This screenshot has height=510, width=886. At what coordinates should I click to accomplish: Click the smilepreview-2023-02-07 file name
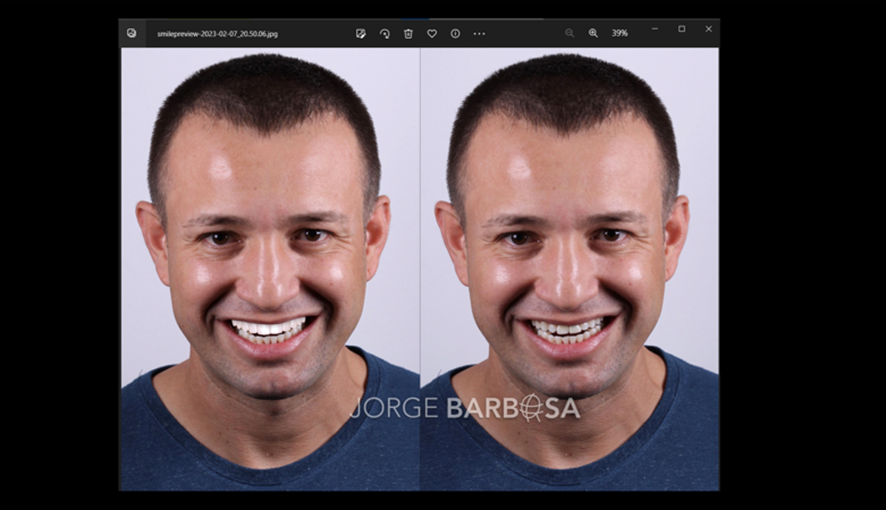[217, 33]
